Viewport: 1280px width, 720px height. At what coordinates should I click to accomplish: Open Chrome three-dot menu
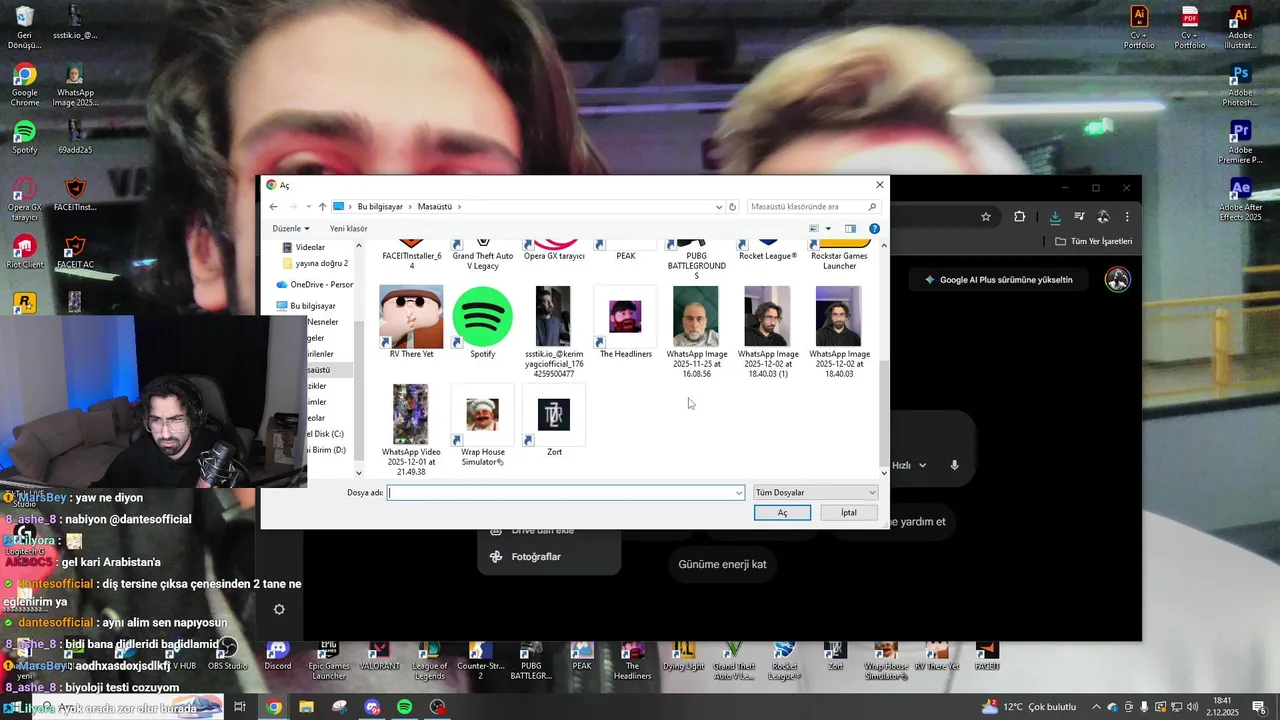tap(1127, 217)
